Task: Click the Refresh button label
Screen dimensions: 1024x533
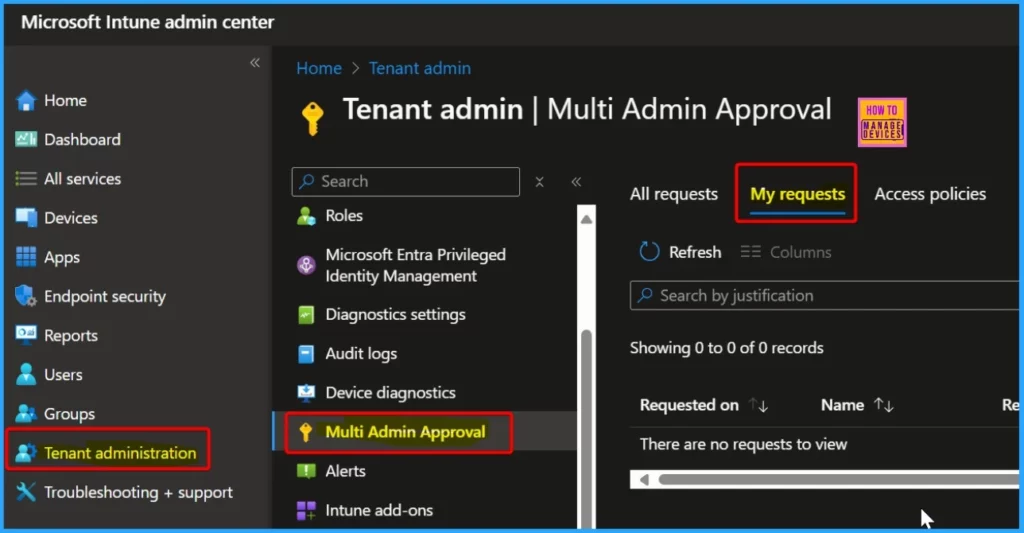Action: coord(695,252)
